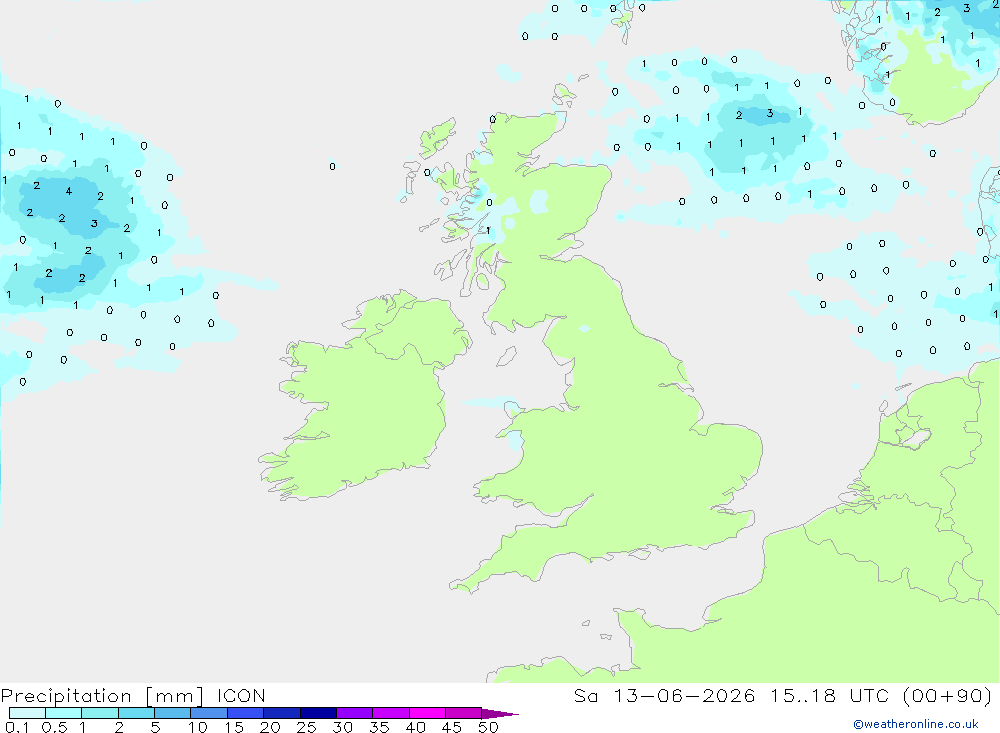
Task: Click the 0.5–1 mm legend color swatch
Action: 64,713
